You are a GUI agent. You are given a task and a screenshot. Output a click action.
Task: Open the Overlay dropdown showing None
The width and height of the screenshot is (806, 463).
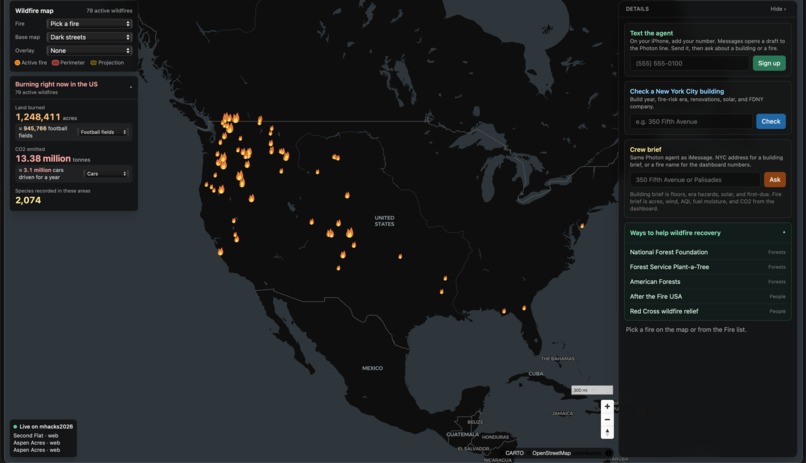[89, 50]
